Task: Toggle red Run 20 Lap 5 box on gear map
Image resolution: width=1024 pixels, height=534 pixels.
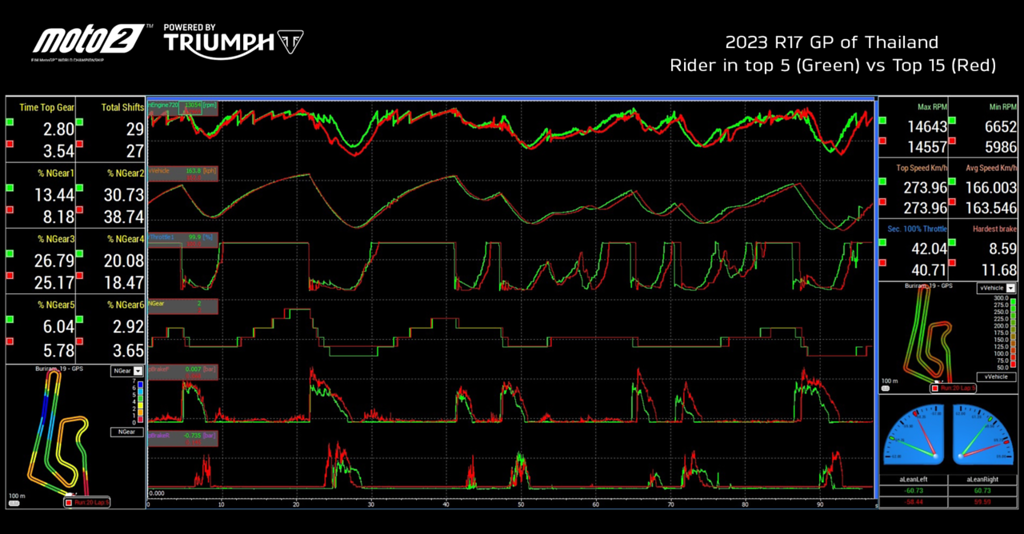Action: [87, 503]
